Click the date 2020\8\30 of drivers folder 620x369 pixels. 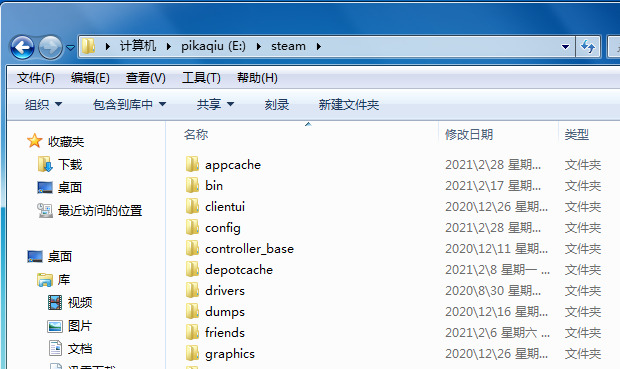(x=493, y=291)
